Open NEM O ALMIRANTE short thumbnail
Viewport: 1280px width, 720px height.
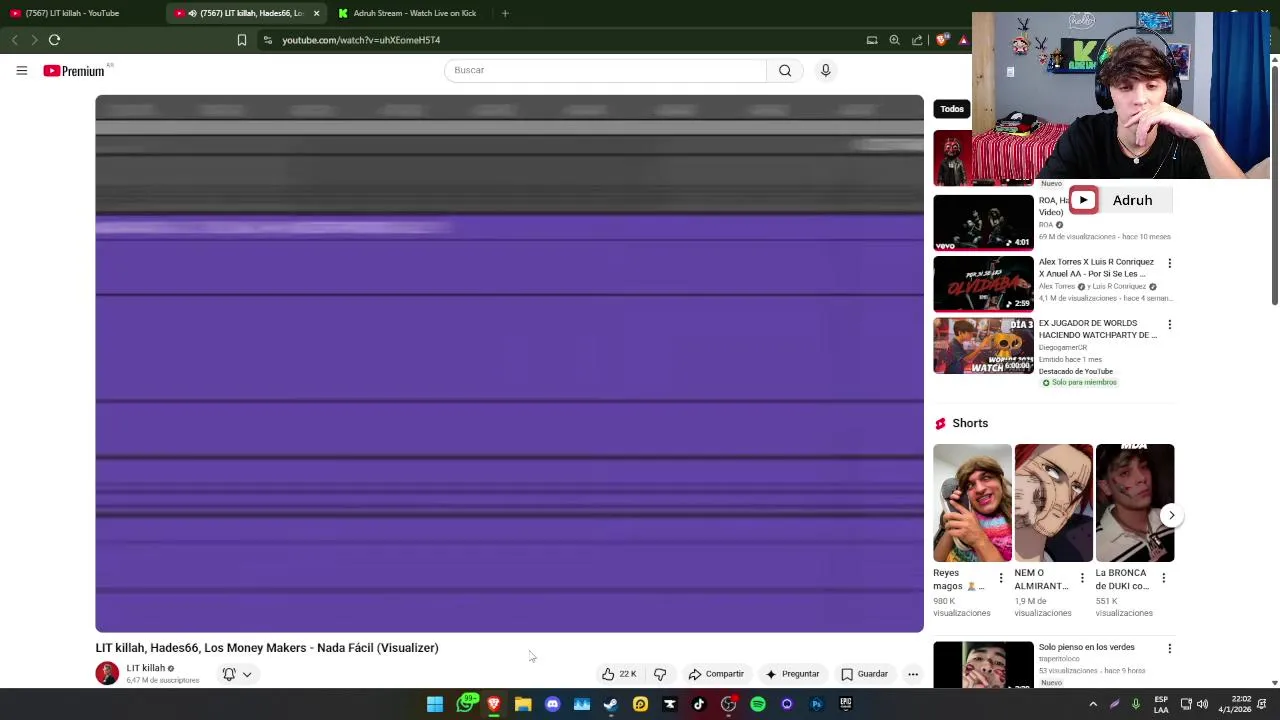(x=1053, y=503)
